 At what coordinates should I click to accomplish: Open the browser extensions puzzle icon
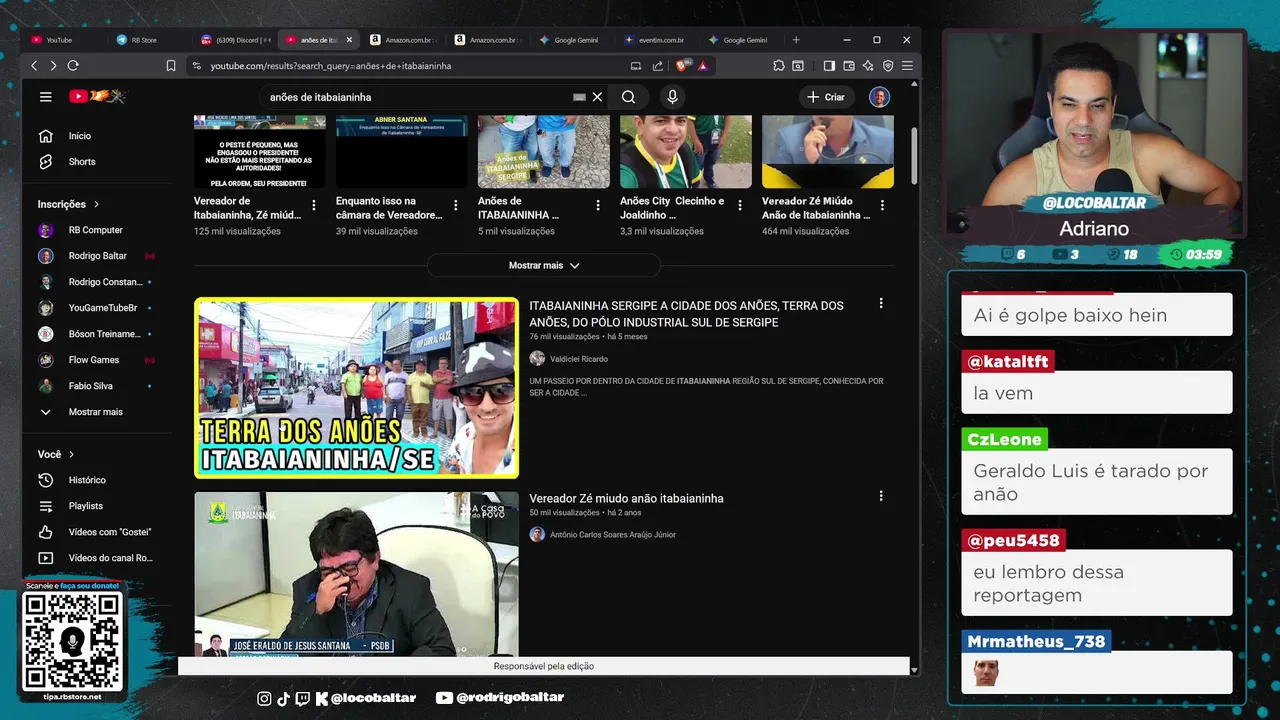pos(778,66)
